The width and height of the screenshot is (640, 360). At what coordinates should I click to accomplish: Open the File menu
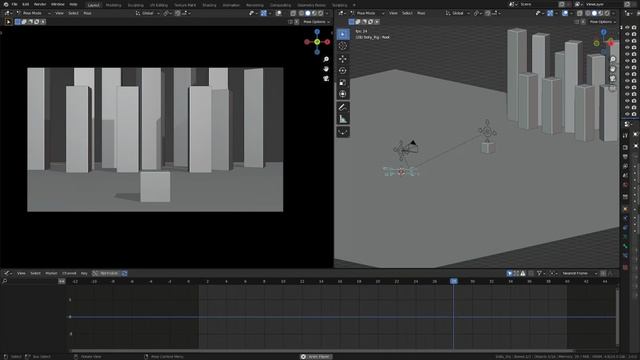click(x=15, y=4)
